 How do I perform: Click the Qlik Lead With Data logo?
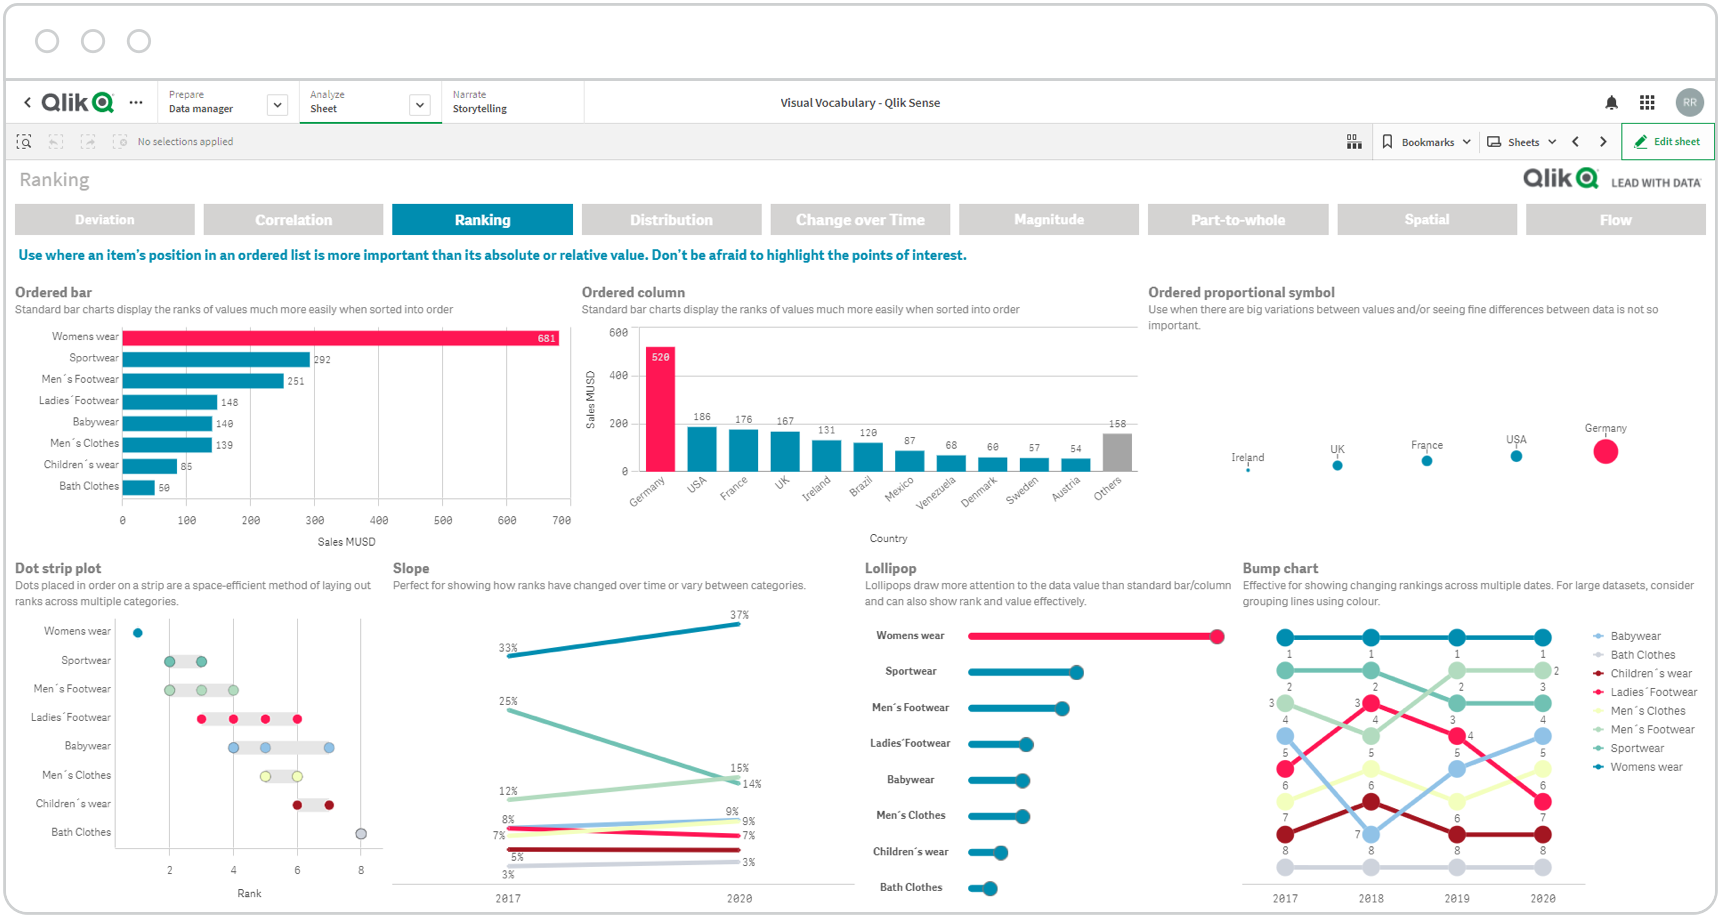tap(1611, 179)
